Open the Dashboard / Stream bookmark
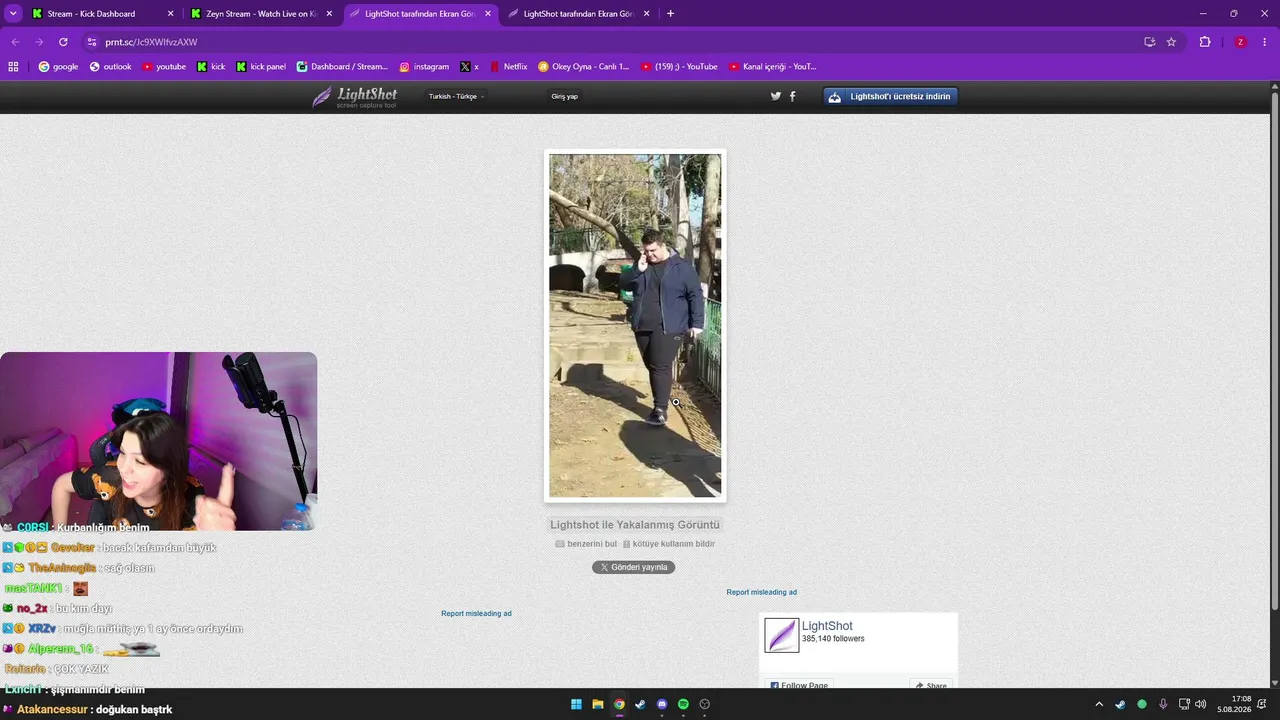 pos(342,67)
